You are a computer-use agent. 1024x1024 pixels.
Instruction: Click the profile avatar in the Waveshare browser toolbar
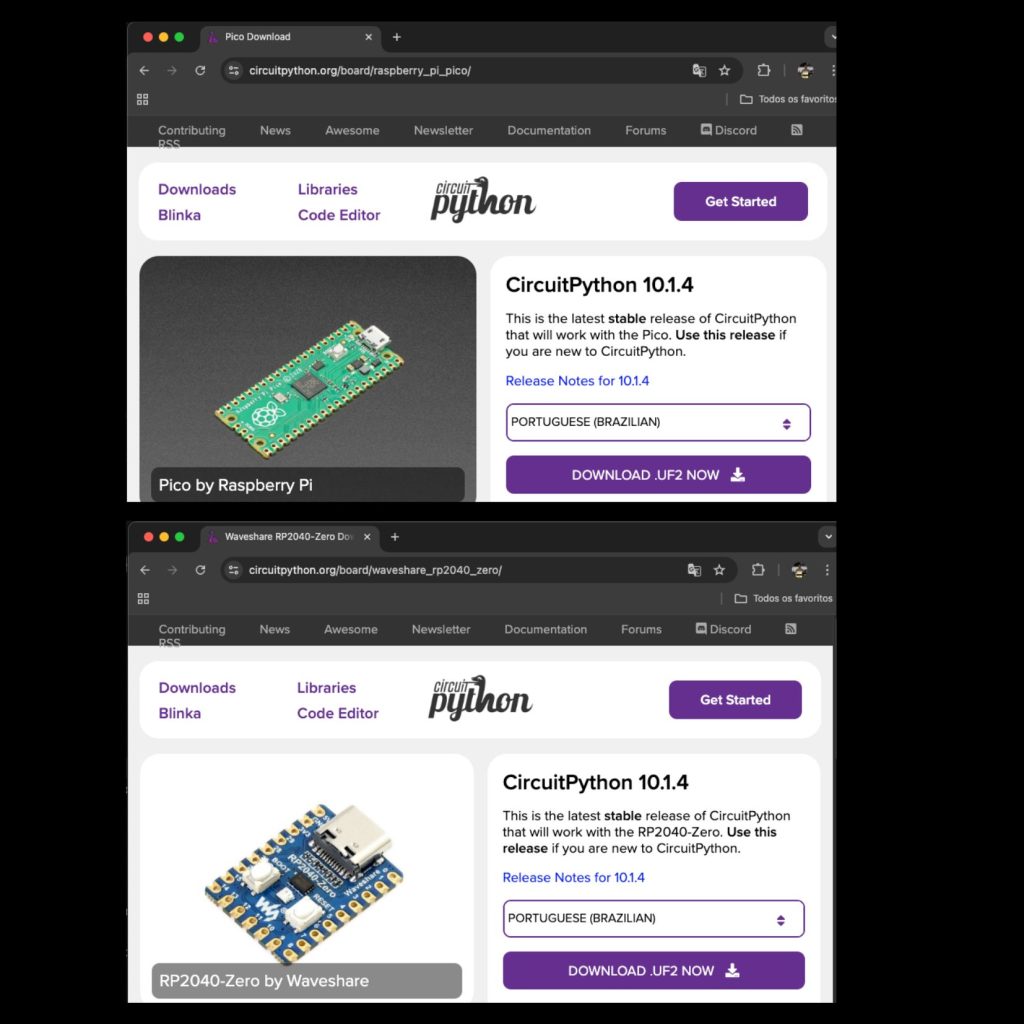(799, 570)
